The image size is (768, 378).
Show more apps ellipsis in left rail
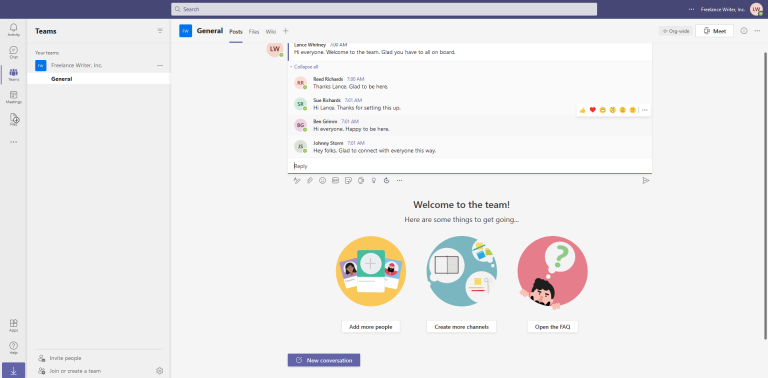point(13,142)
